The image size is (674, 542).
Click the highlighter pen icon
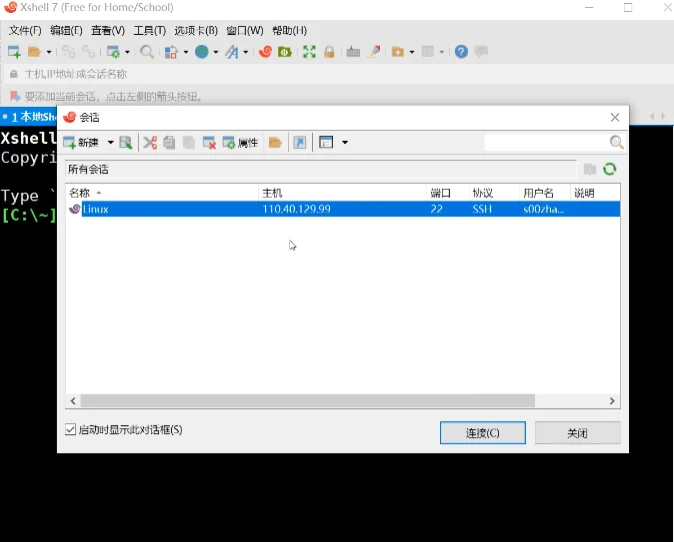[374, 52]
